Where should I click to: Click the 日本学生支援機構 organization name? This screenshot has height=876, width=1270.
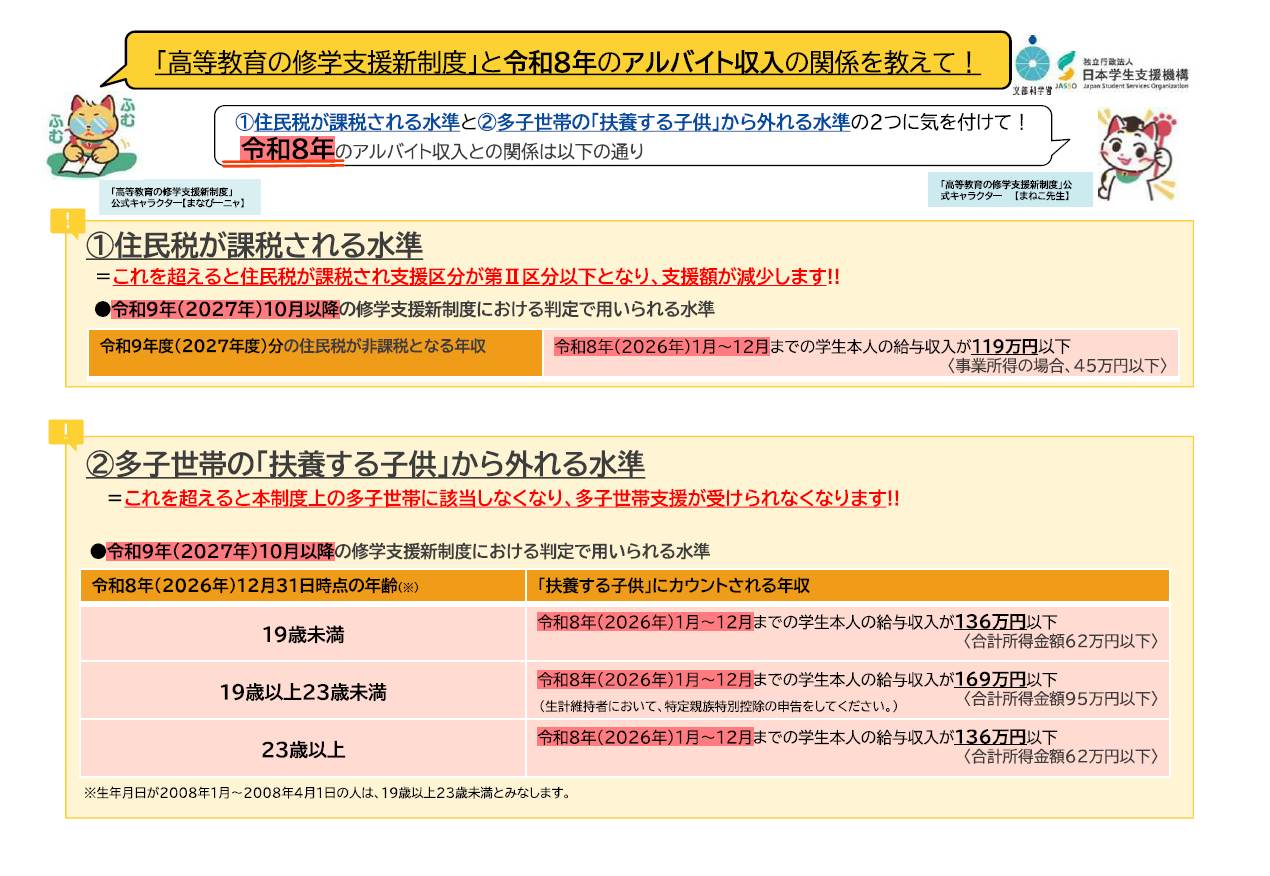[x=1135, y=74]
